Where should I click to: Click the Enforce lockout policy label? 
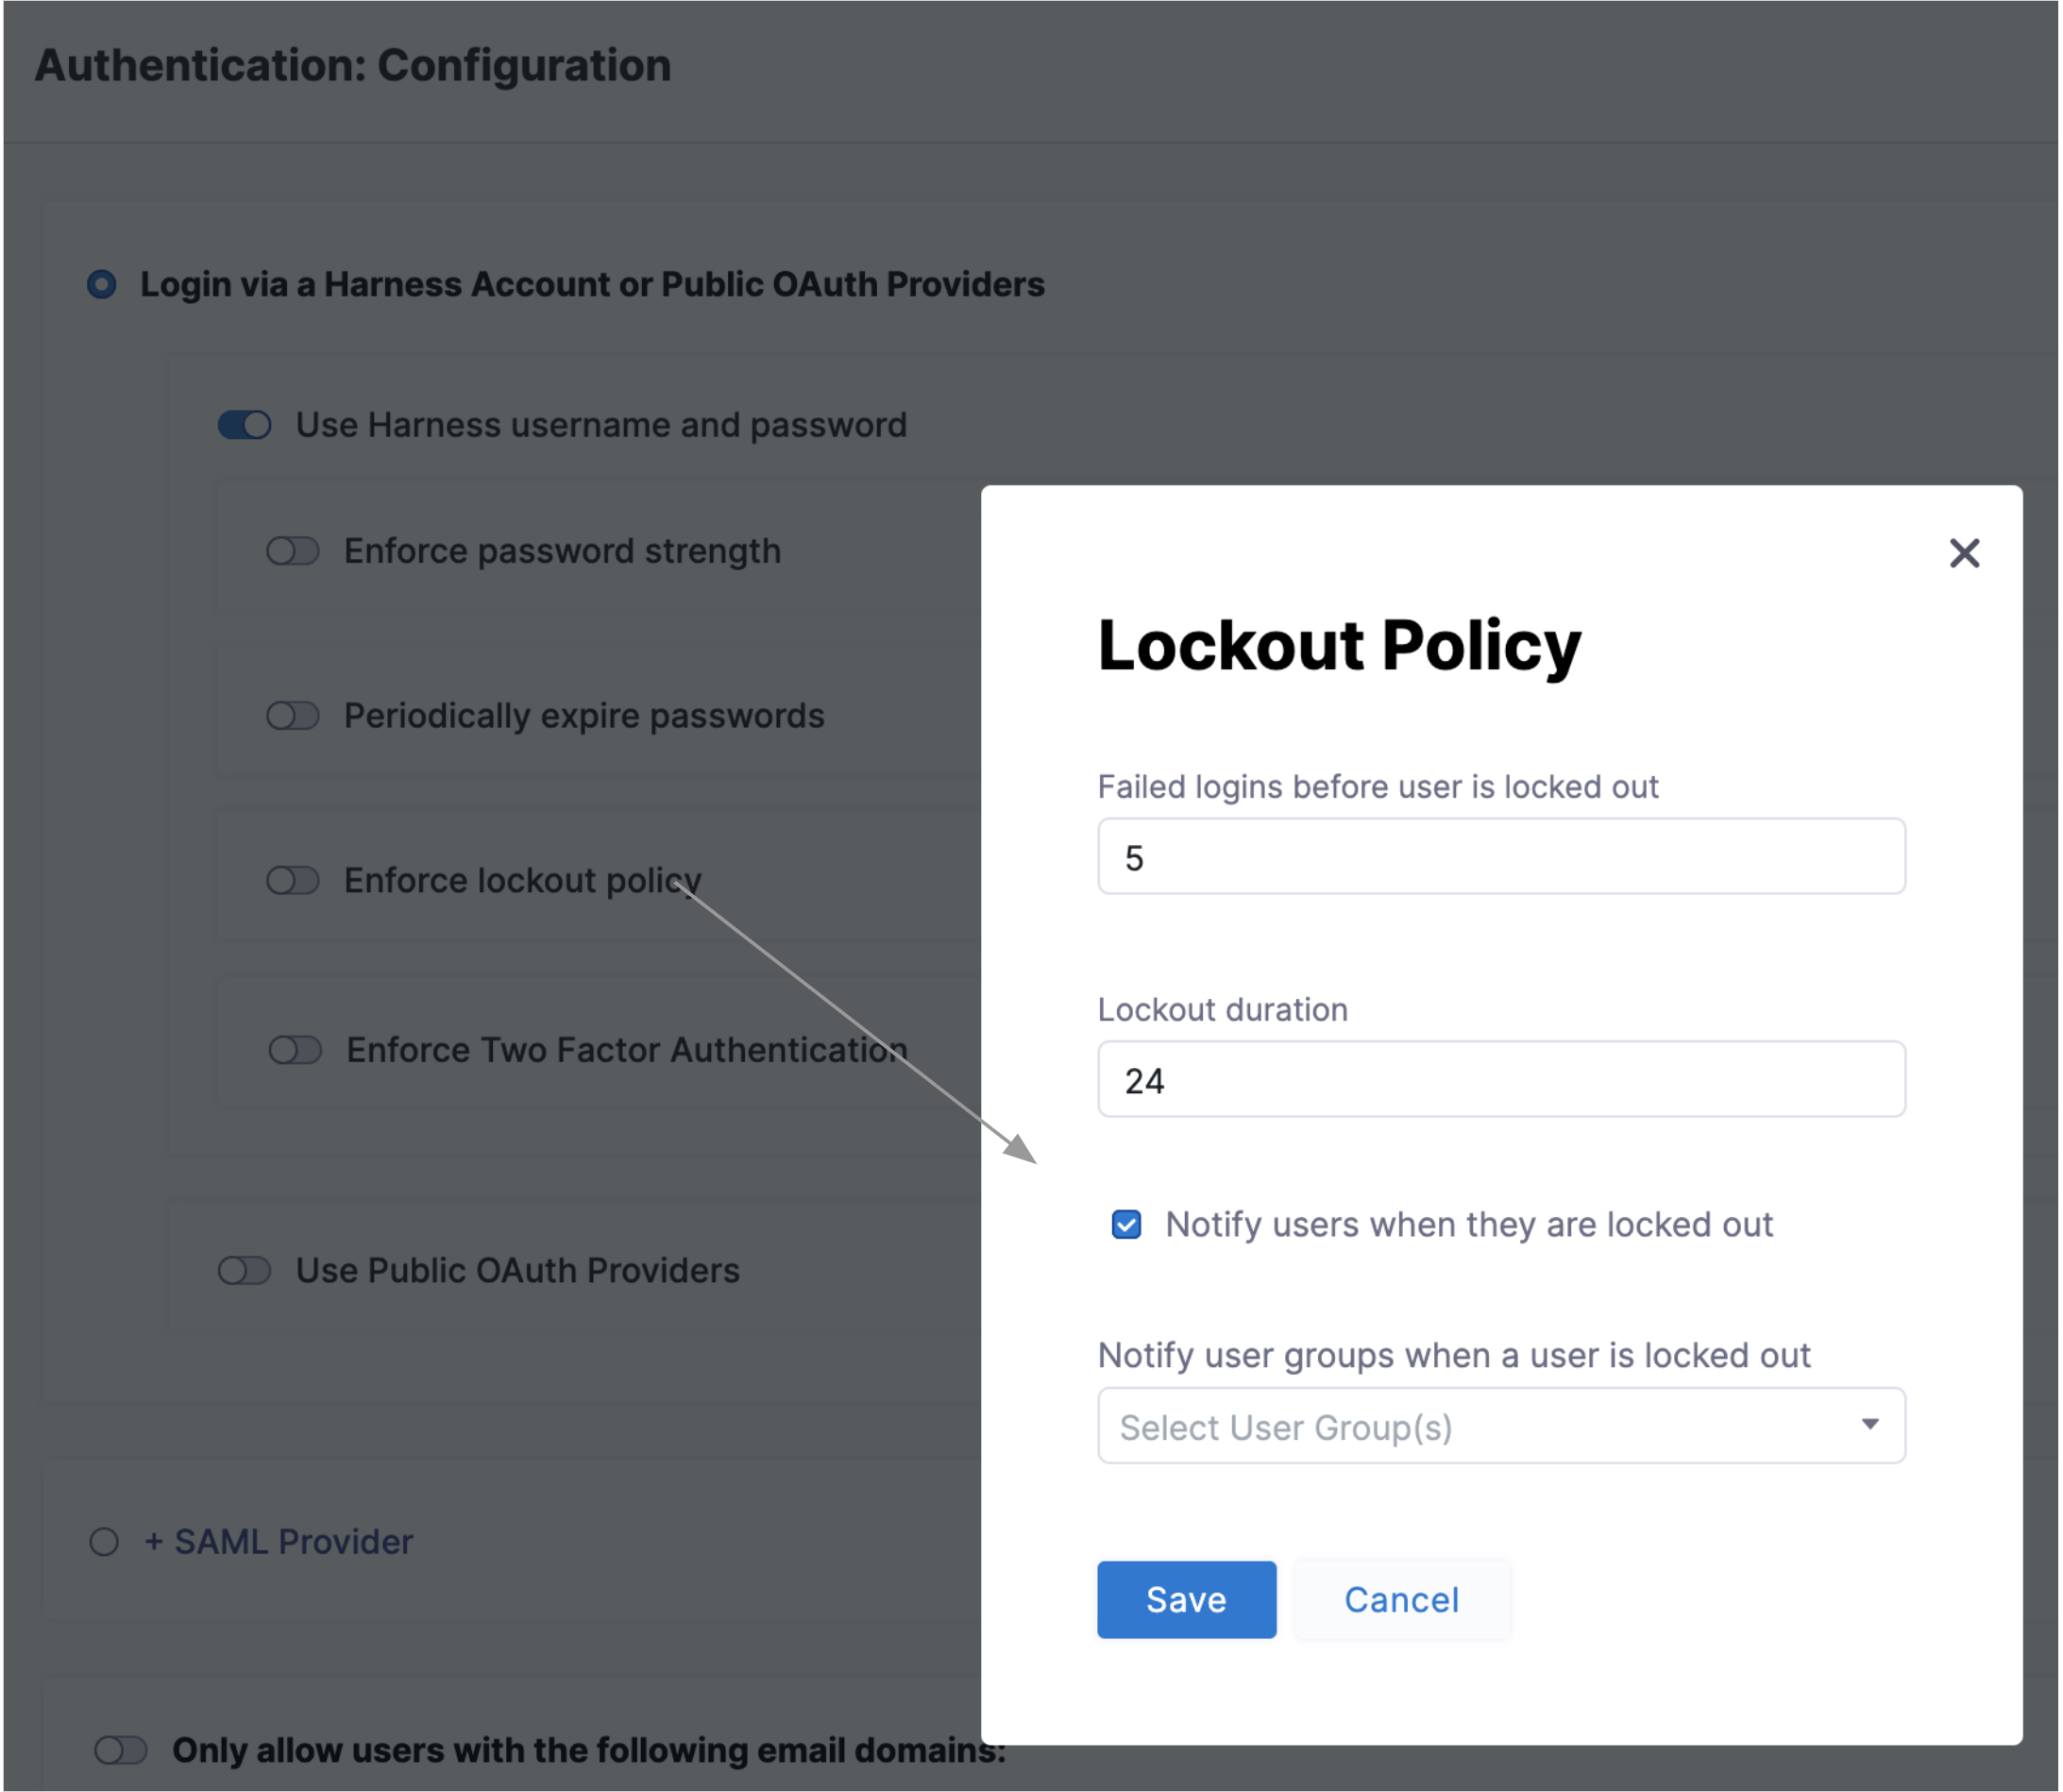(522, 881)
